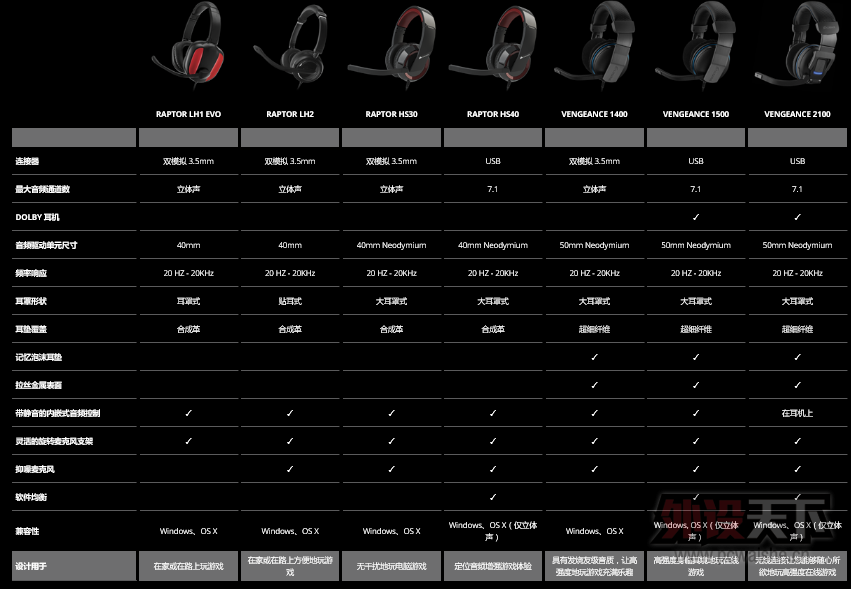851x589 pixels.
Task: Click the 频率响应 row label
Action: (x=32, y=273)
